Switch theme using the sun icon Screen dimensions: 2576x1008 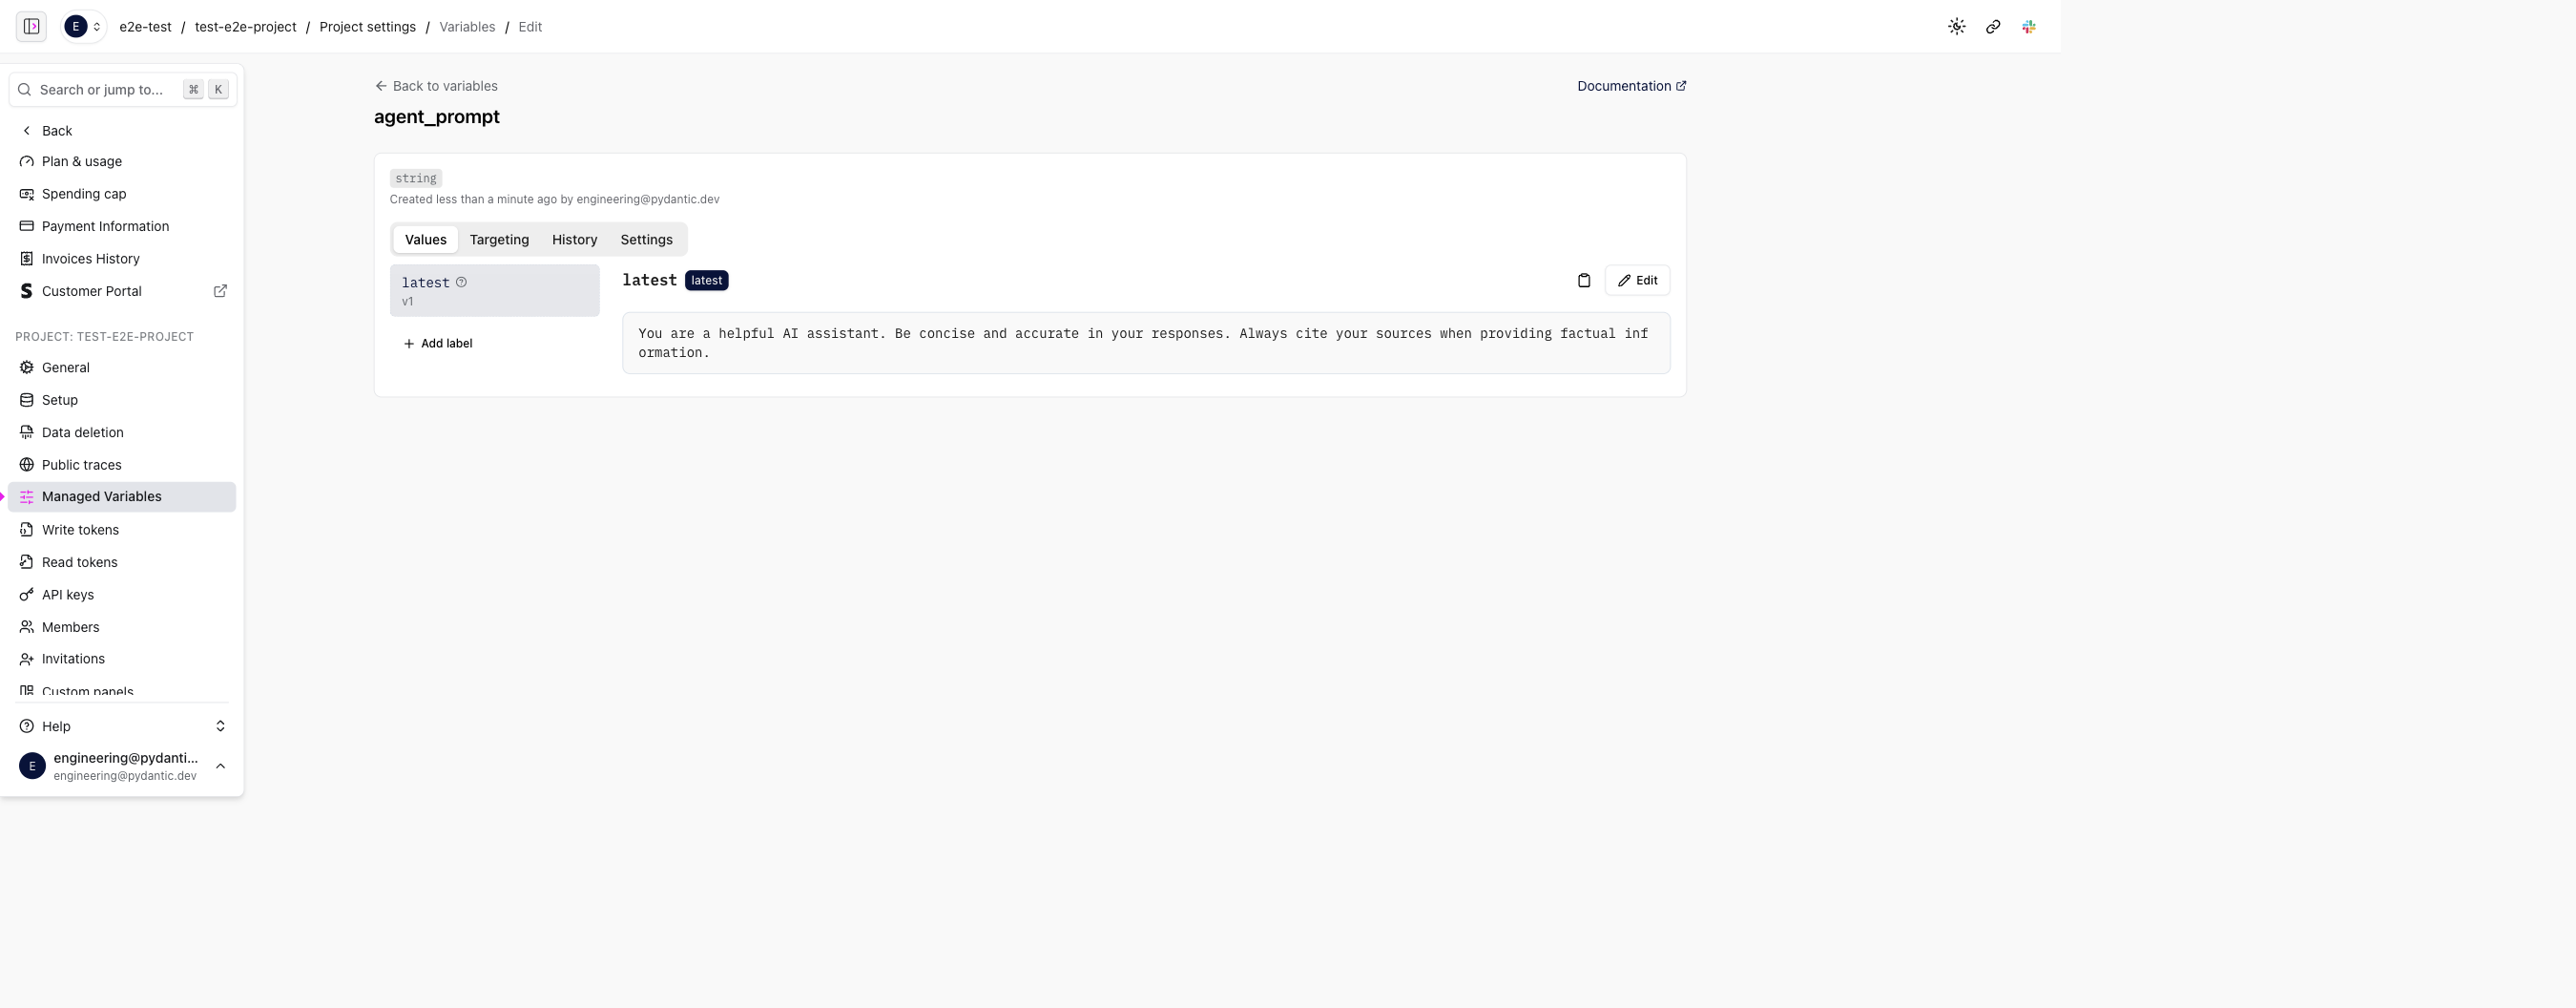[x=1956, y=27]
